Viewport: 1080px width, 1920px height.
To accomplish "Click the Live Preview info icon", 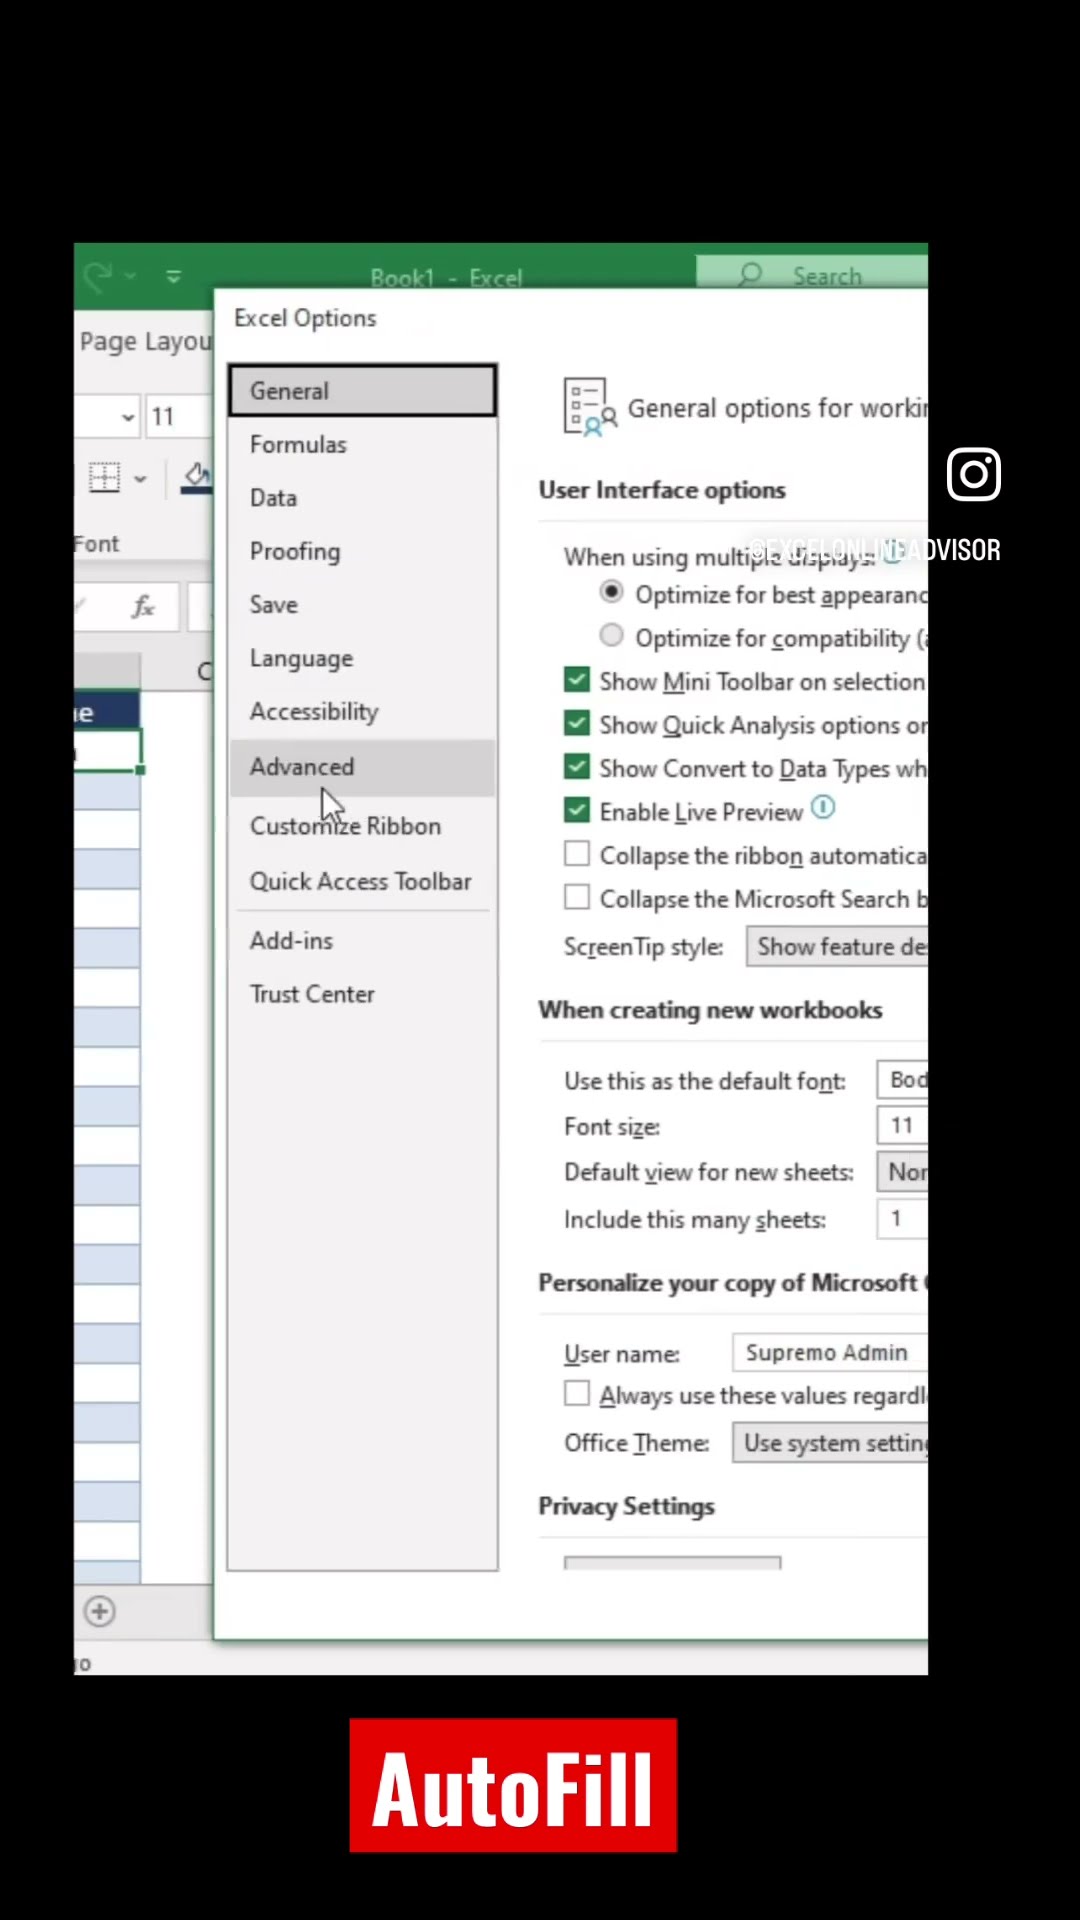I will 823,807.
